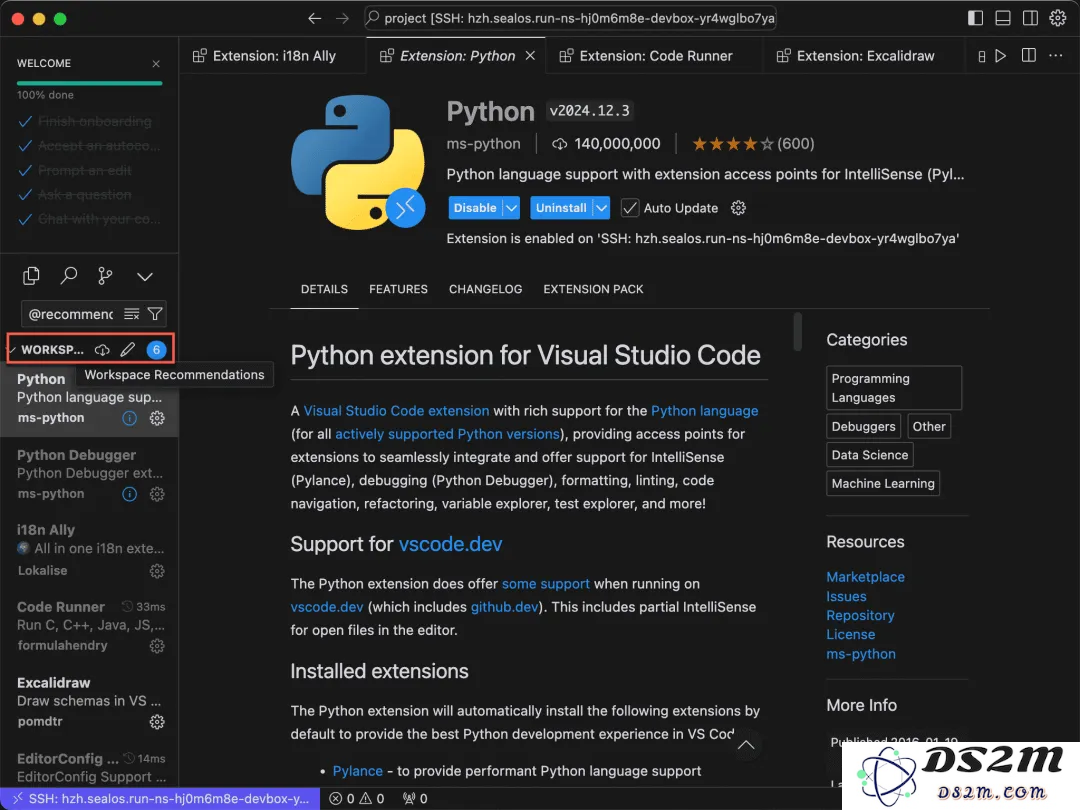Edit workspace recommendations with pencil icon
Viewport: 1080px width, 810px height.
pyautogui.click(x=127, y=349)
